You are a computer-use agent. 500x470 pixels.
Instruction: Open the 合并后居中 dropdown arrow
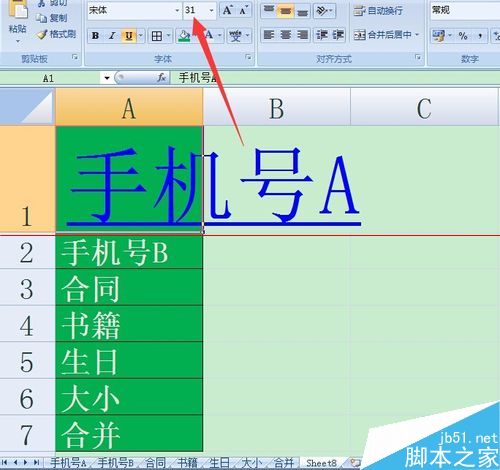pos(417,35)
